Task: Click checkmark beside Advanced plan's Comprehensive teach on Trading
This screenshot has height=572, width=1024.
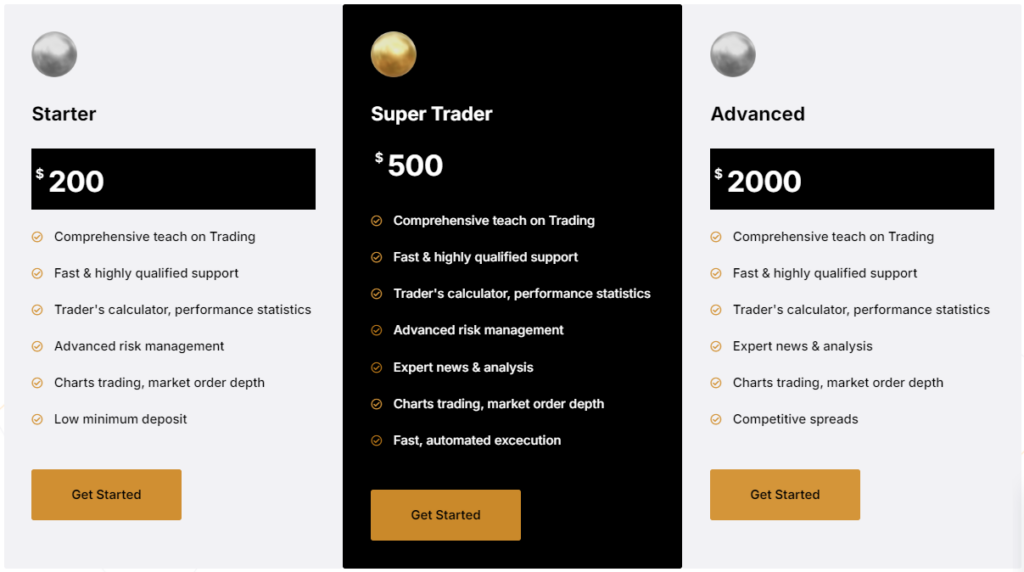Action: coord(716,237)
